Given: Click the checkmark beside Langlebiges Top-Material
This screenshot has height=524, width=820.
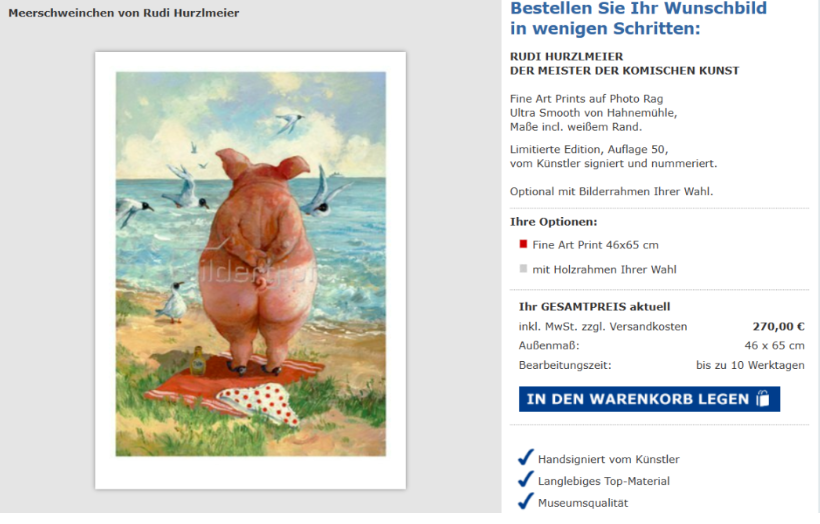Looking at the screenshot, I should pyautogui.click(x=526, y=480).
